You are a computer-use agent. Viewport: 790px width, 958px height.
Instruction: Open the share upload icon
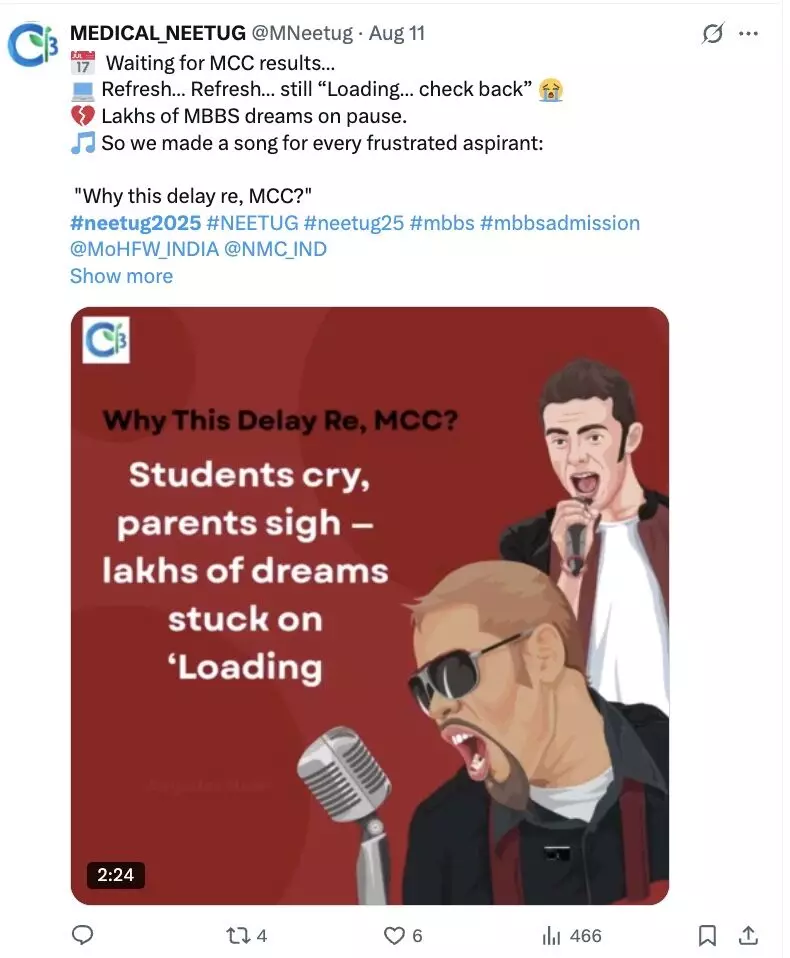coord(748,935)
